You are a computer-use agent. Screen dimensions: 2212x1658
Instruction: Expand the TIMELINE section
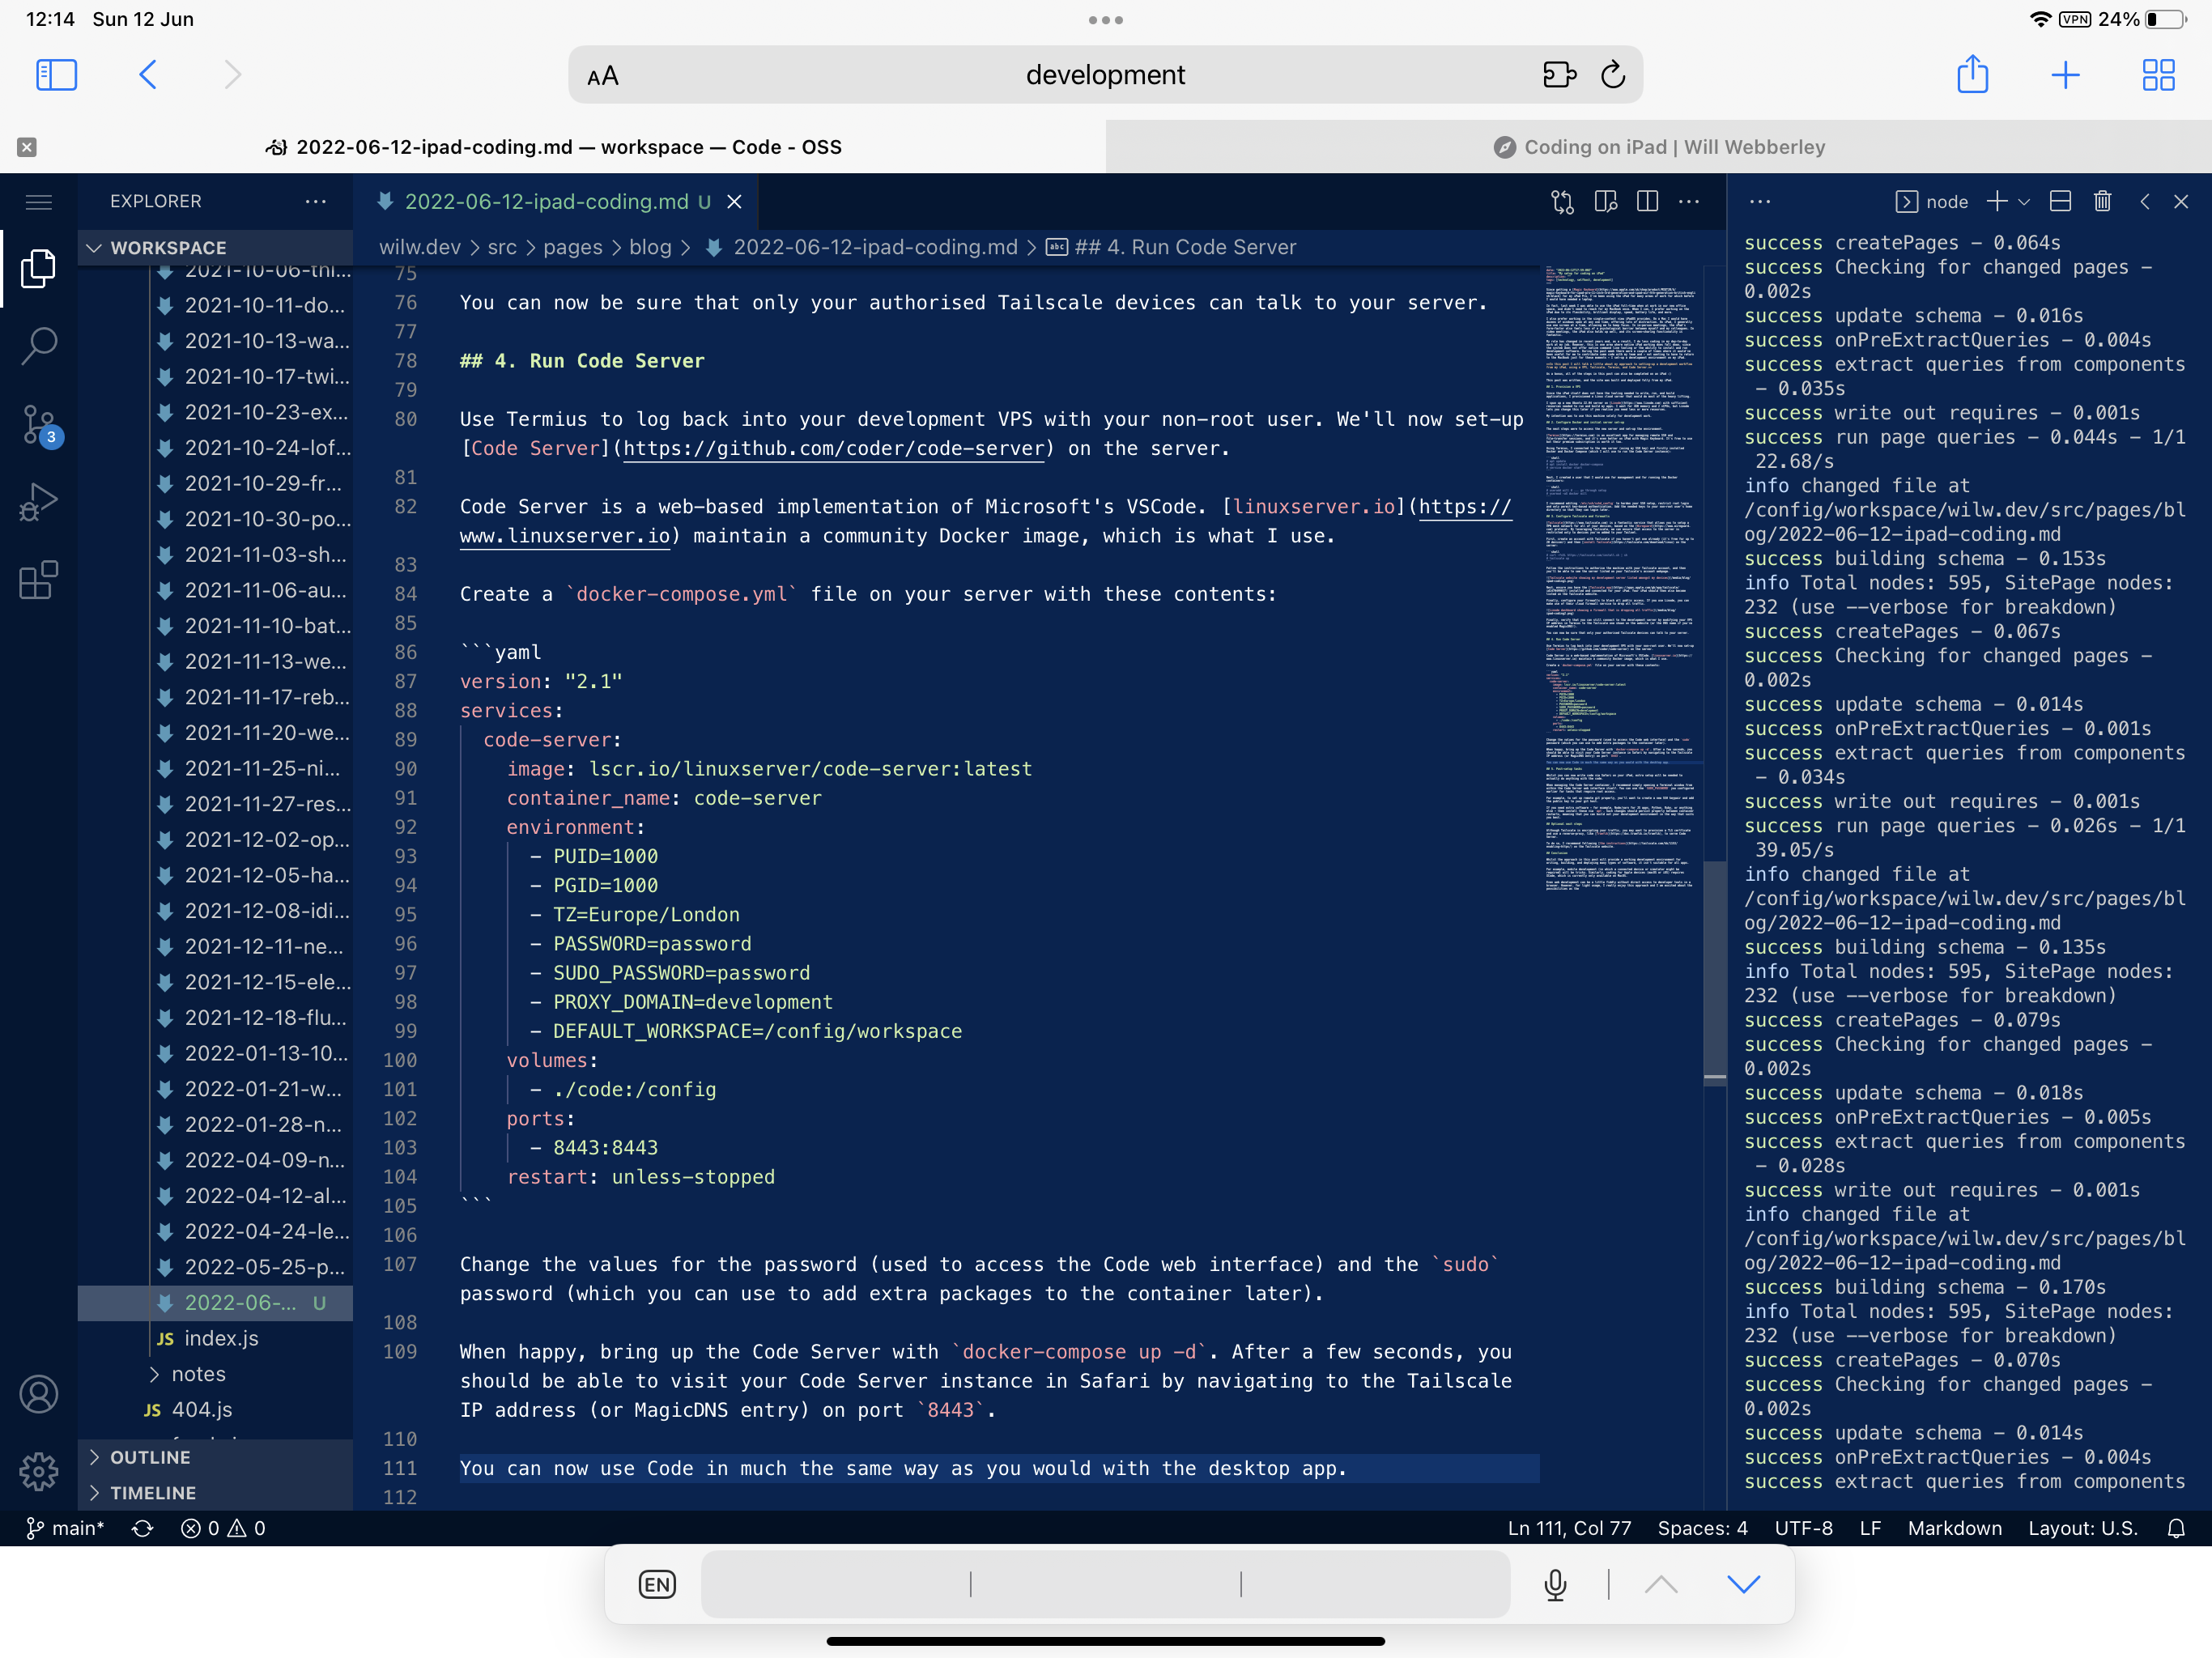click(155, 1492)
